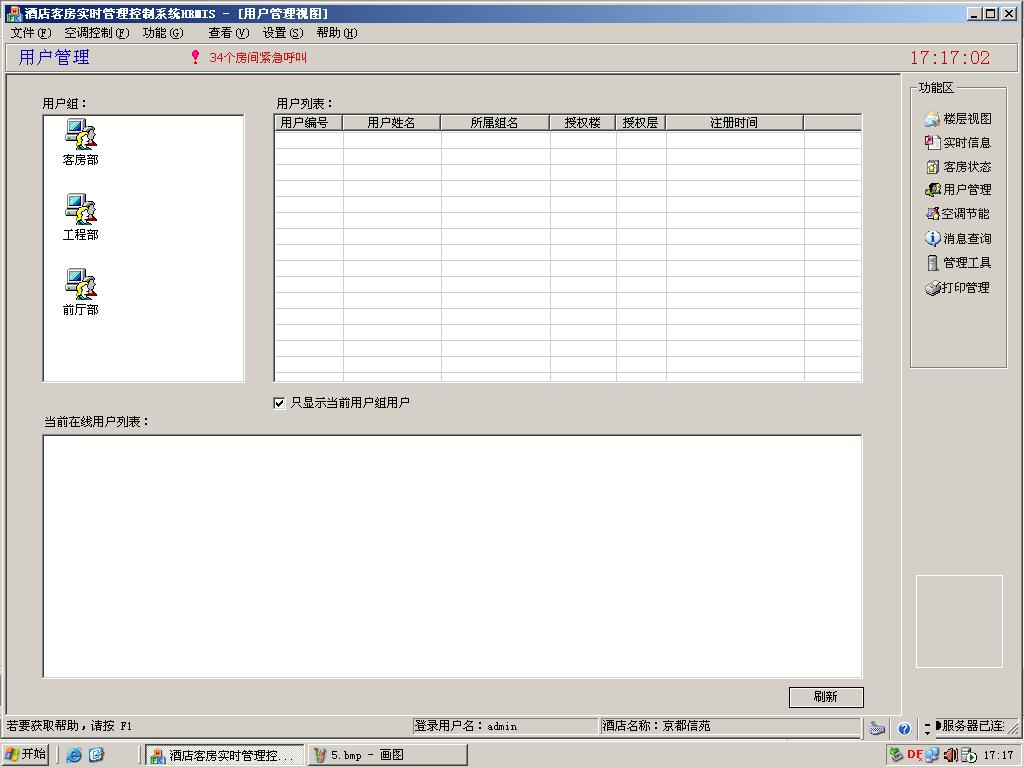Click the 注册时间 column header
The image size is (1024, 768).
click(x=734, y=123)
